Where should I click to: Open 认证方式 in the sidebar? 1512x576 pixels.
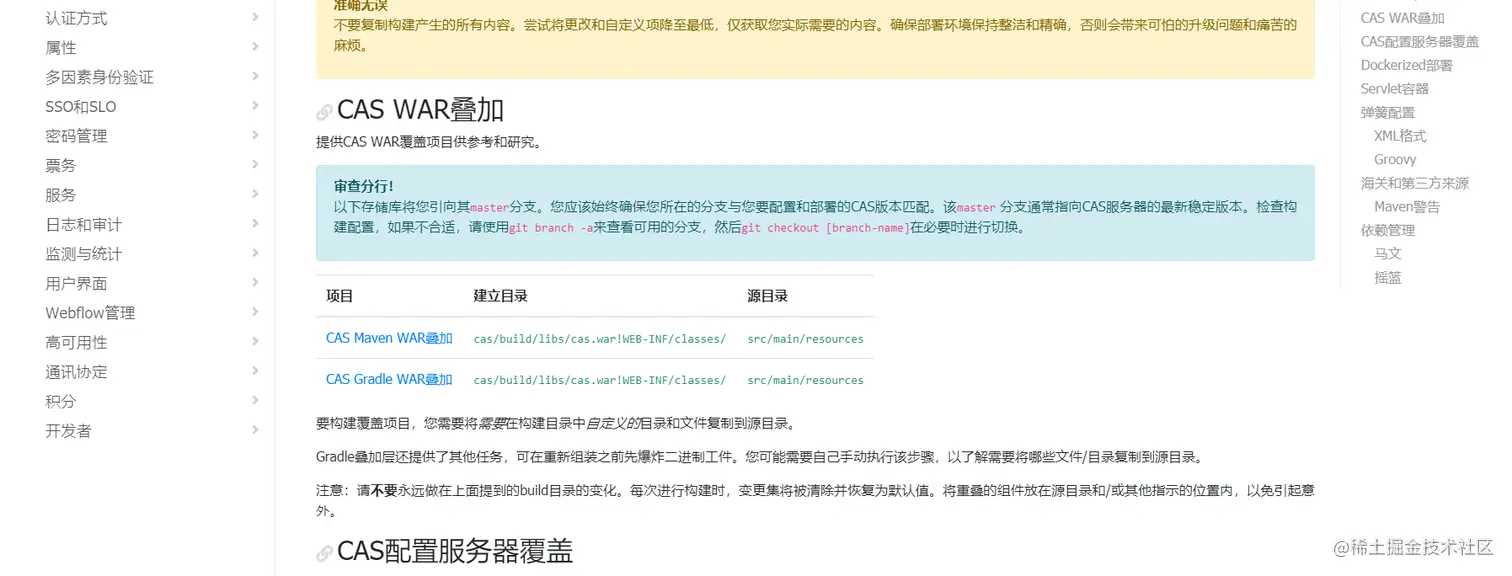(76, 18)
